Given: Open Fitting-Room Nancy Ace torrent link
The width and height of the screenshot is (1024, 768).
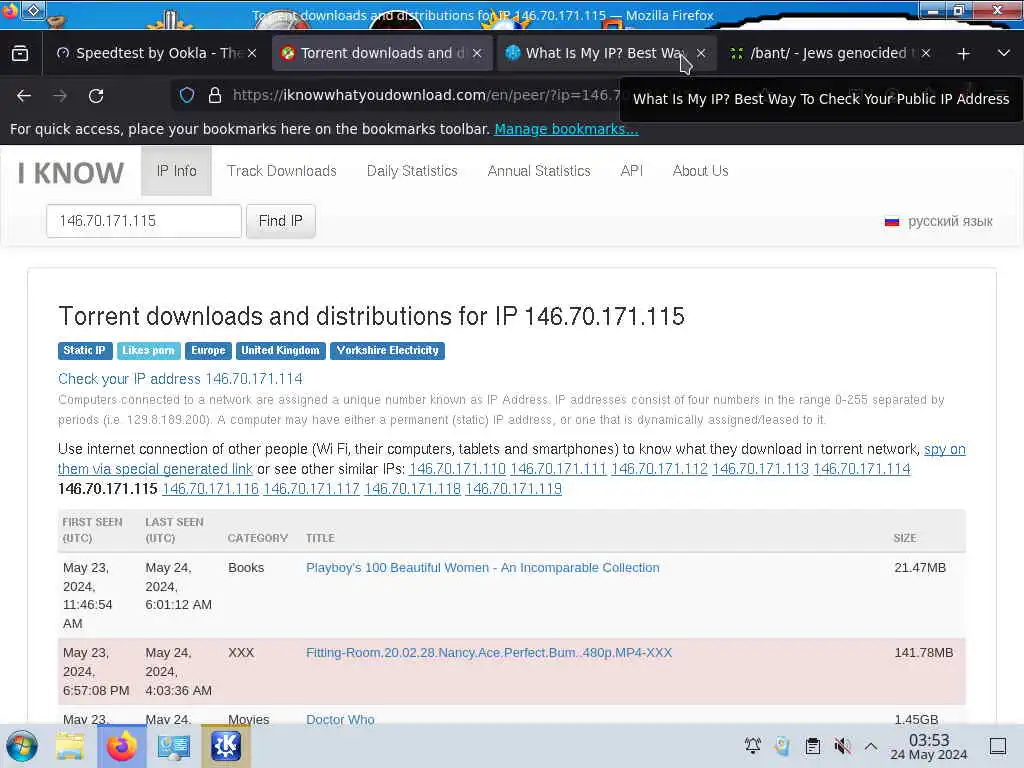Looking at the screenshot, I should (488, 652).
